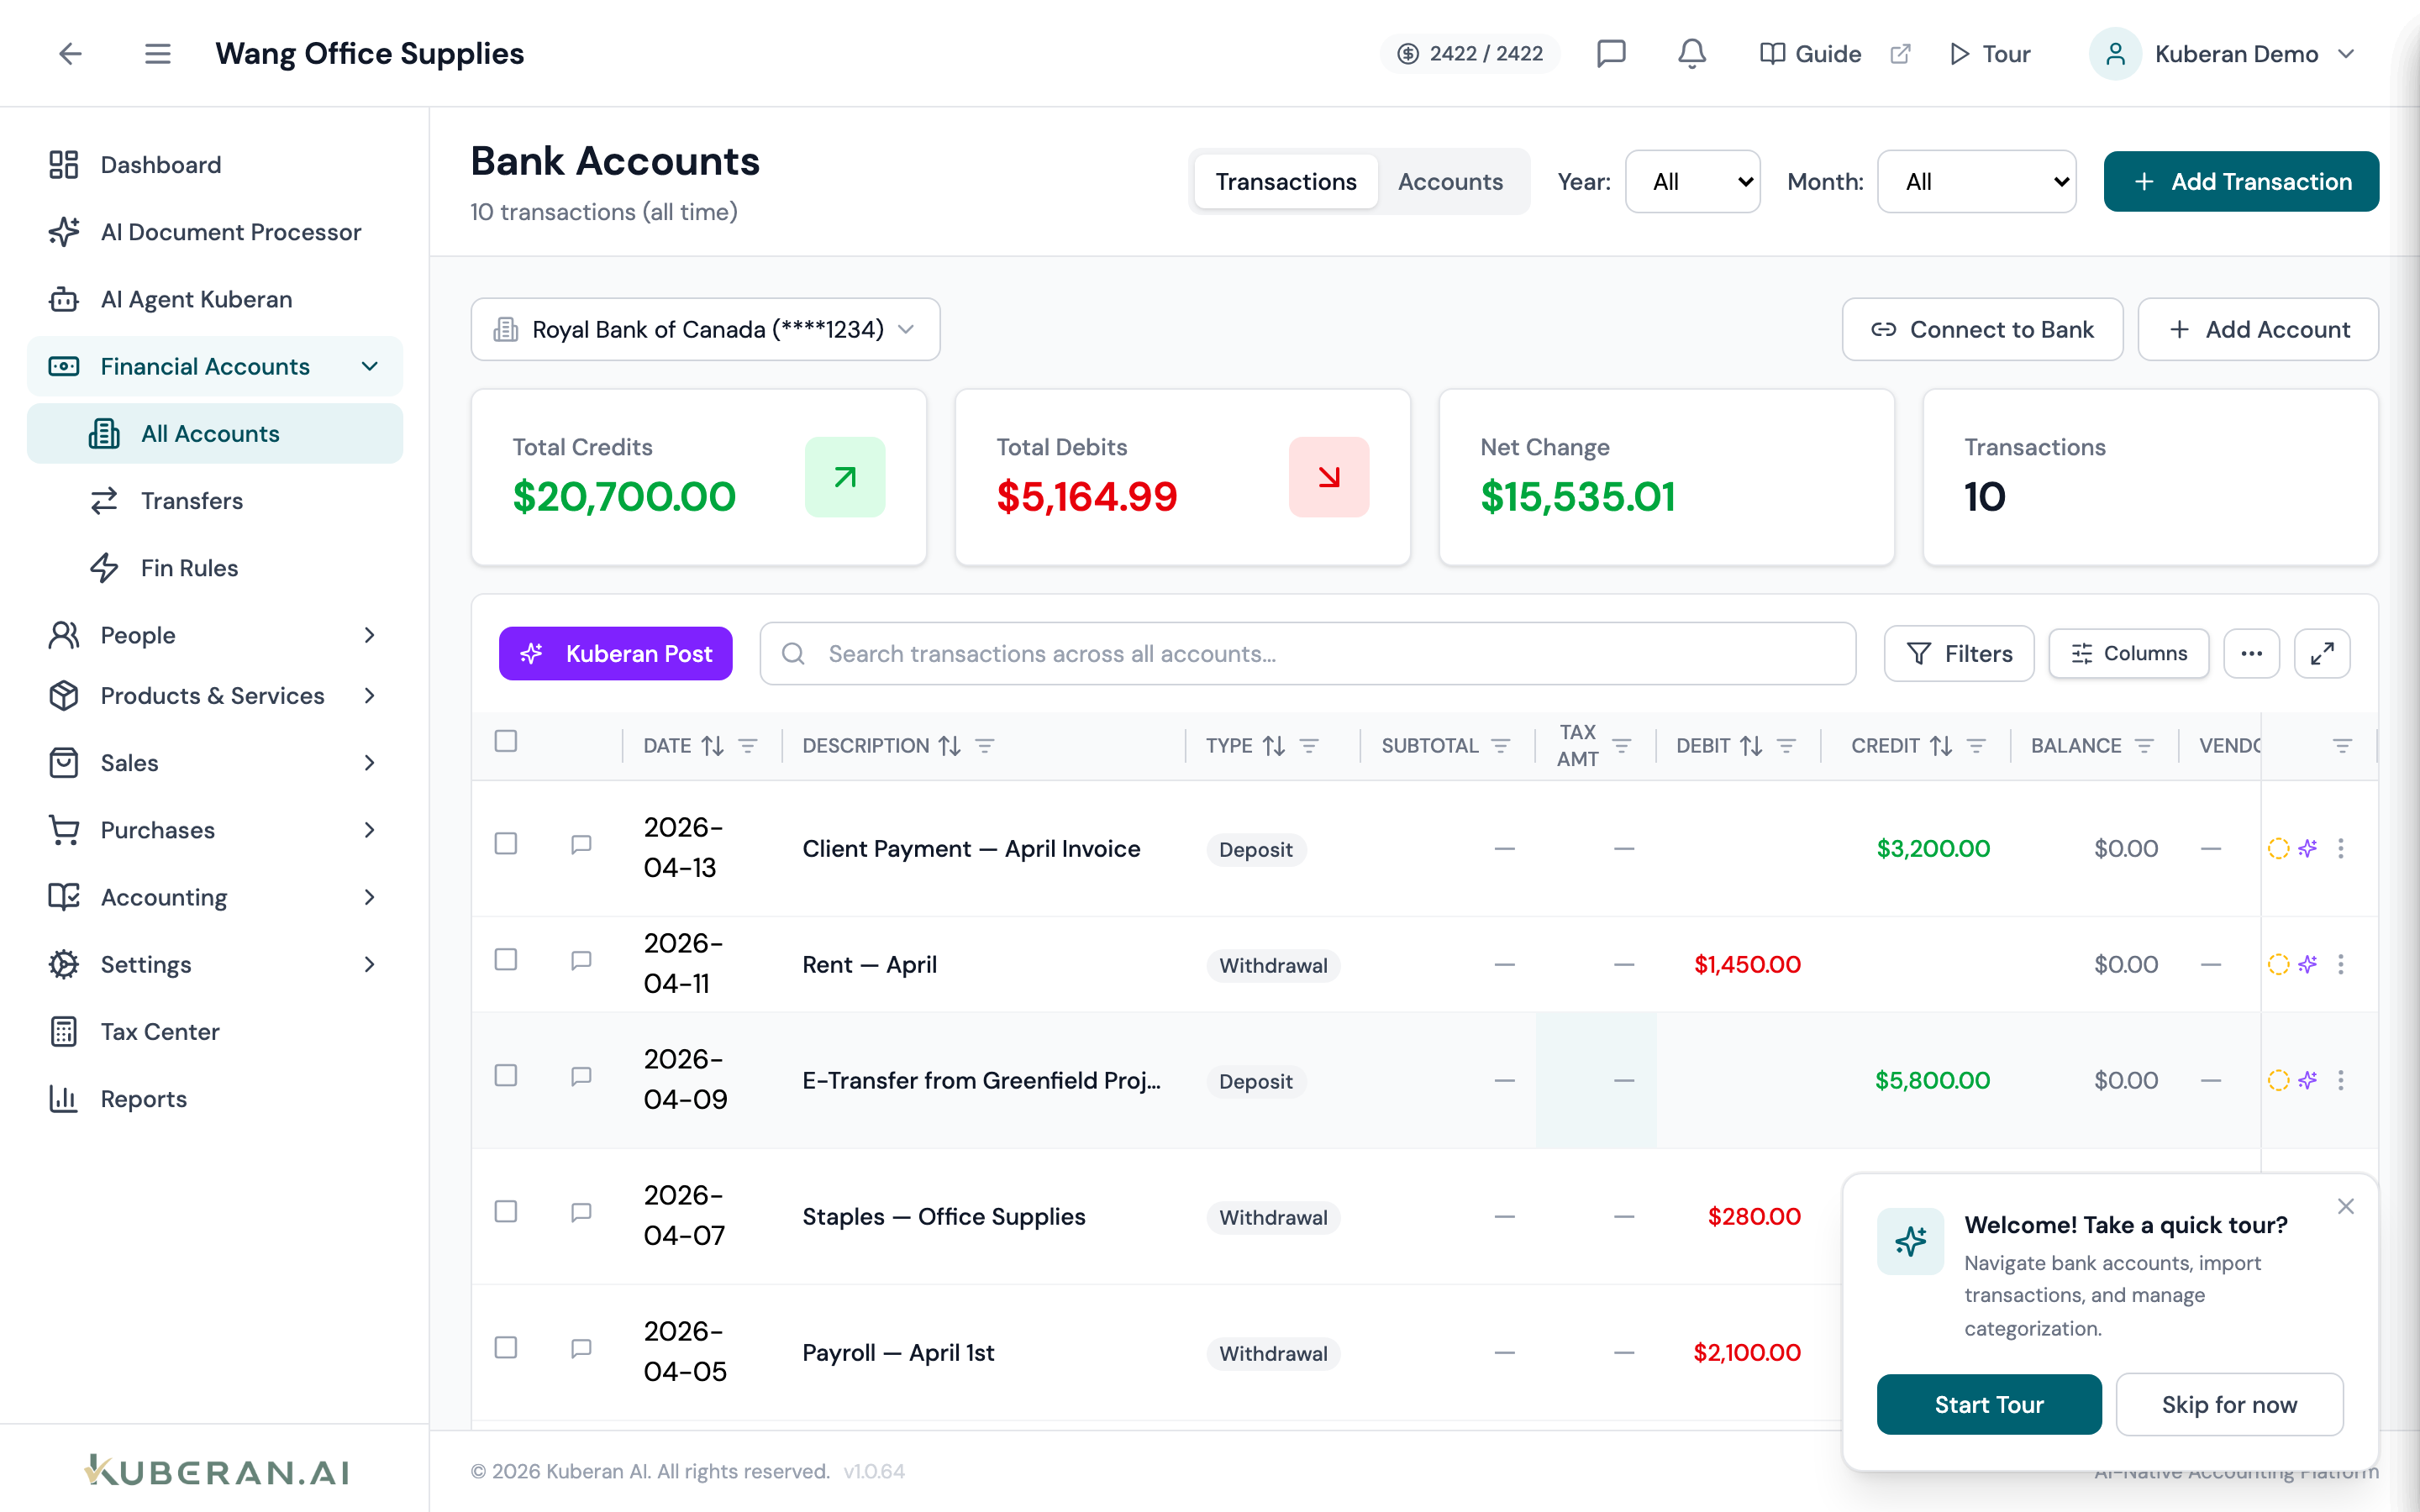This screenshot has width=2420, height=1512.
Task: Filter the Tax Amt column
Action: pos(1622,746)
